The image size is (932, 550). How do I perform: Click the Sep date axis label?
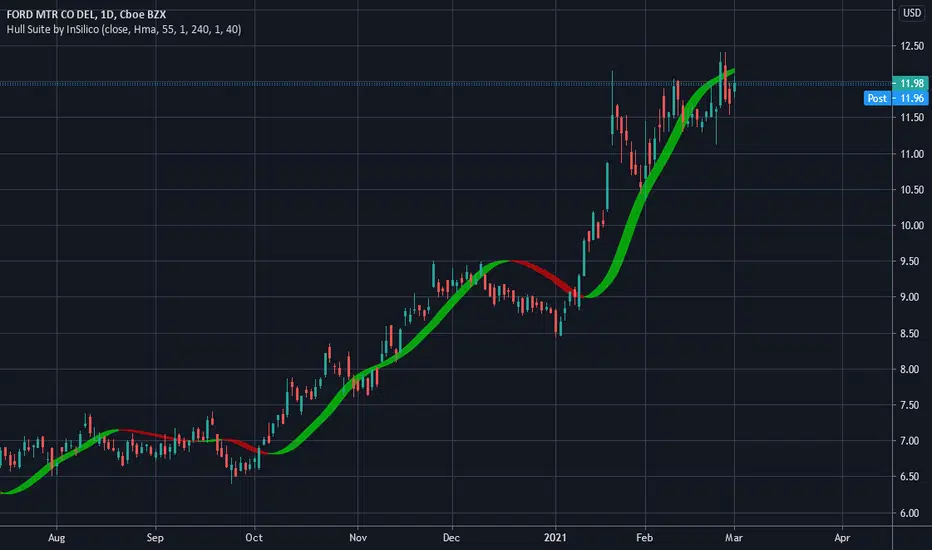coord(155,538)
